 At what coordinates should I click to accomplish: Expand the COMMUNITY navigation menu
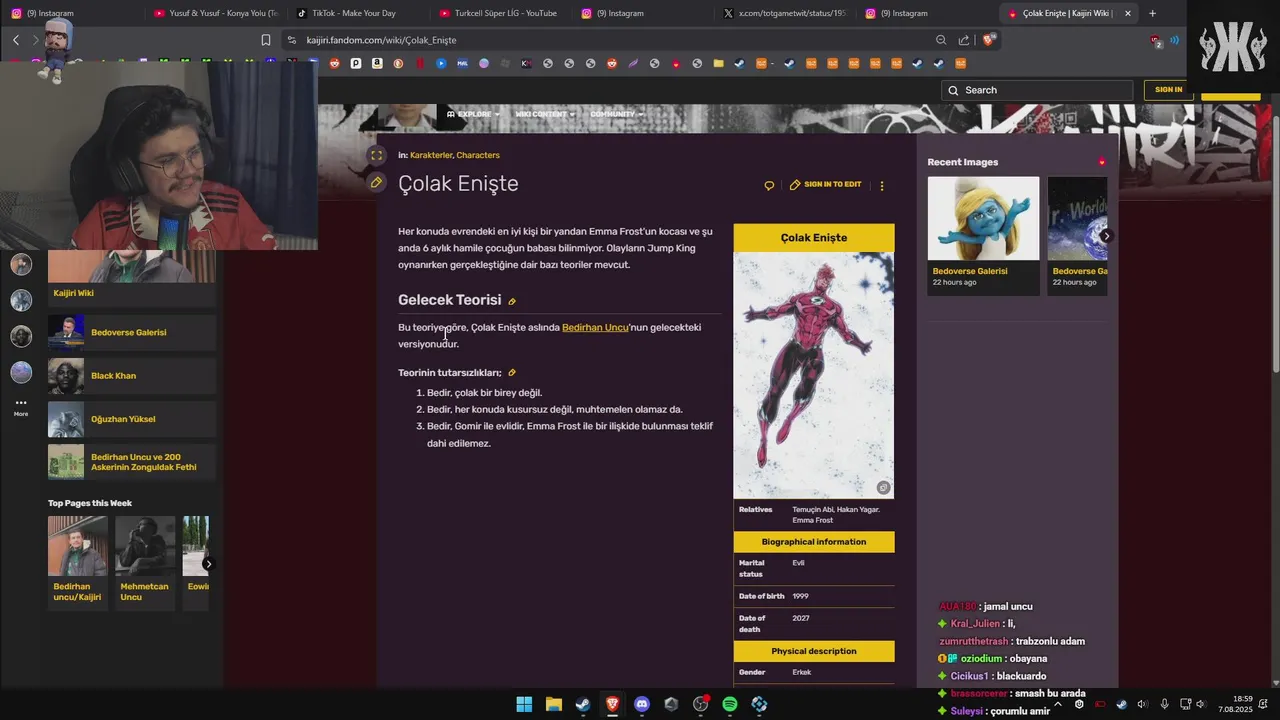pyautogui.click(x=616, y=114)
